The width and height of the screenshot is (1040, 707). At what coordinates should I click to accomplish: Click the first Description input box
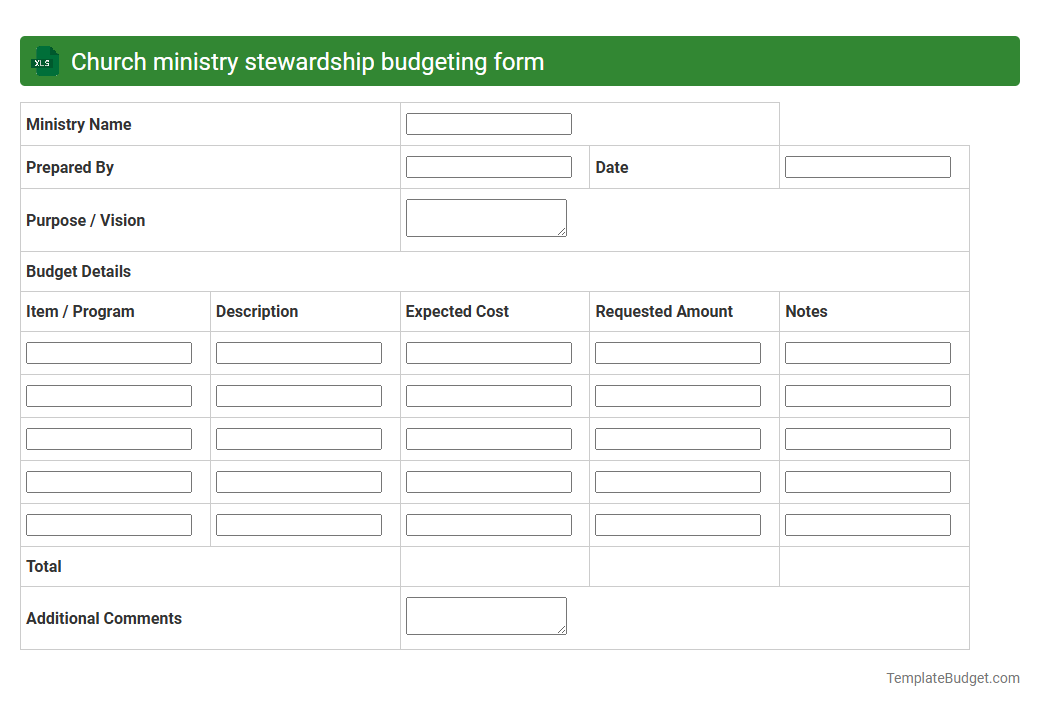pyautogui.click(x=298, y=352)
